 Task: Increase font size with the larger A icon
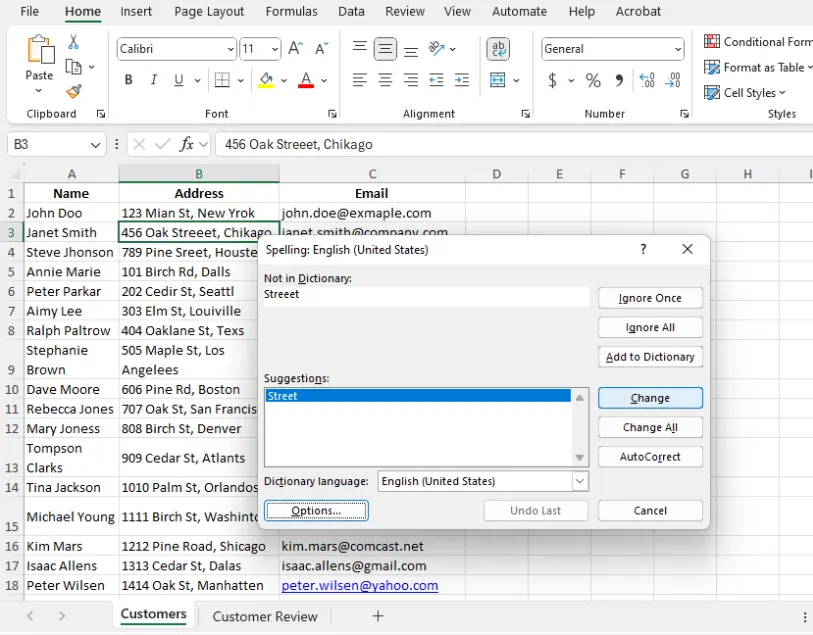click(x=296, y=49)
